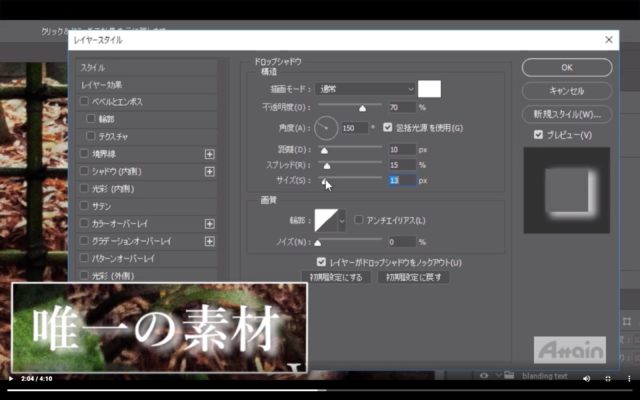640x400 pixels.
Task: Toggle アンチエイリアス(L) checkbox
Action: [358, 220]
